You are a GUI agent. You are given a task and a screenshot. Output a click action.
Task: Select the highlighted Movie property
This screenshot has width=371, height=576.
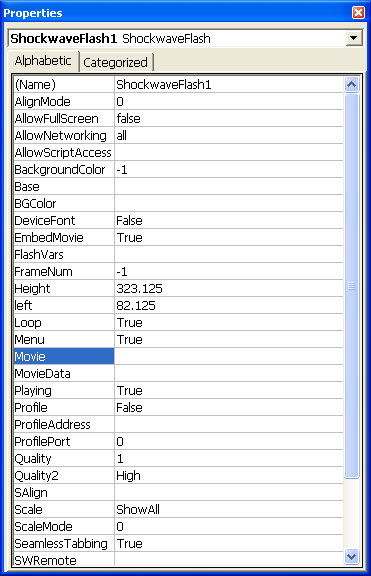point(64,356)
